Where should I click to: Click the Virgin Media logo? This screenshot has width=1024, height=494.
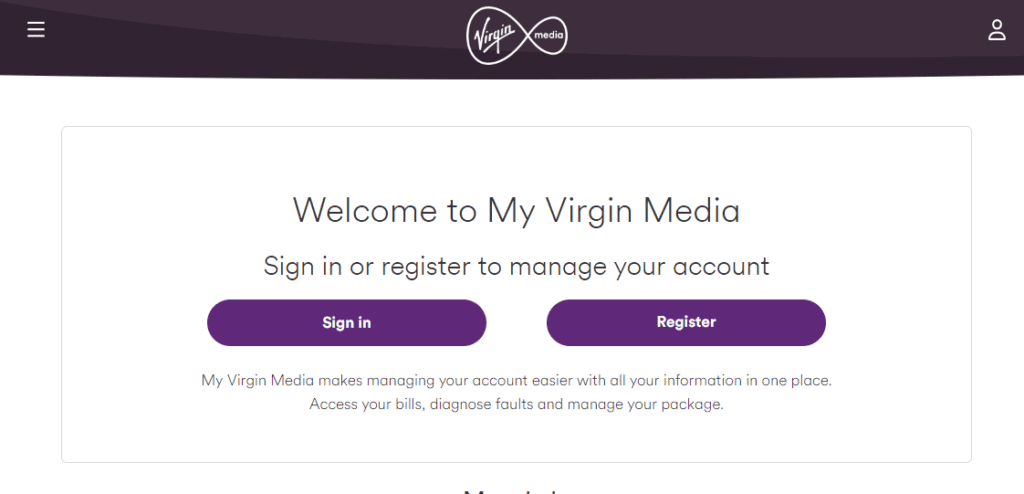516,37
